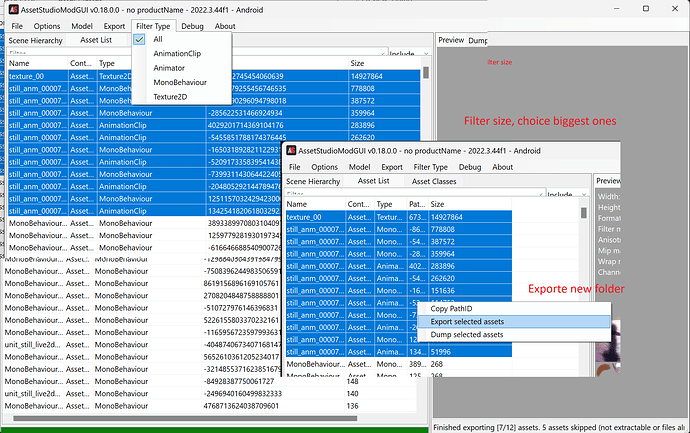Choose Texture2D in the Filter Type dropdown
Screen dimensions: 690x433
[x=170, y=97]
